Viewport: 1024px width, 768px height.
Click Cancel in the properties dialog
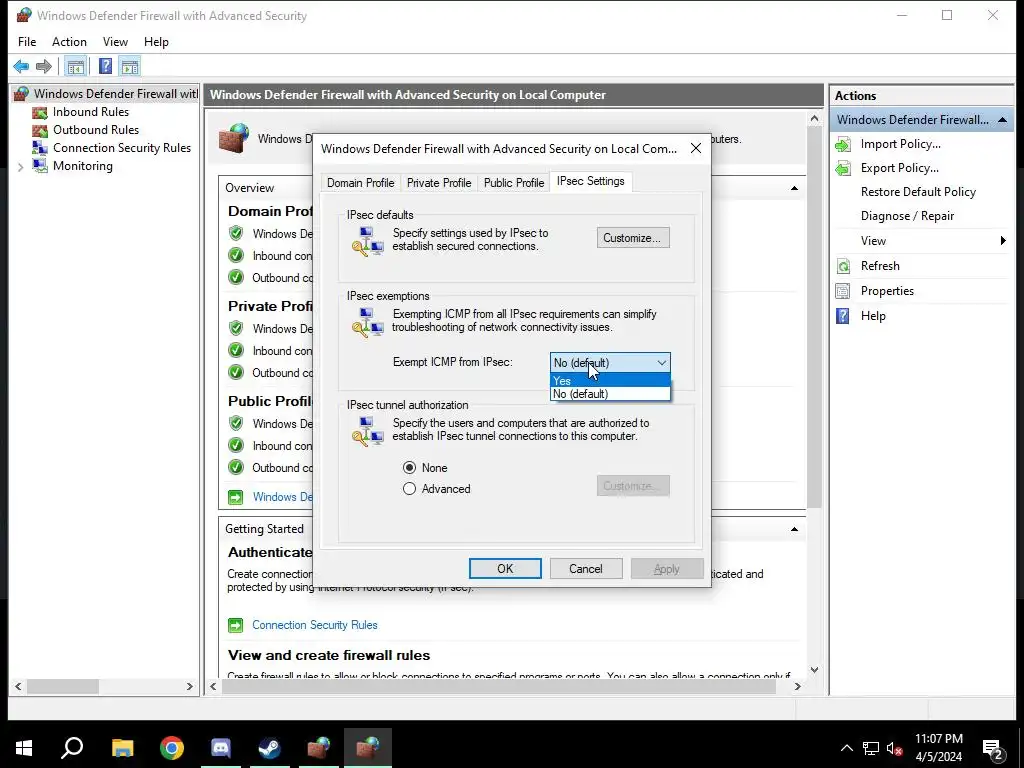586,569
